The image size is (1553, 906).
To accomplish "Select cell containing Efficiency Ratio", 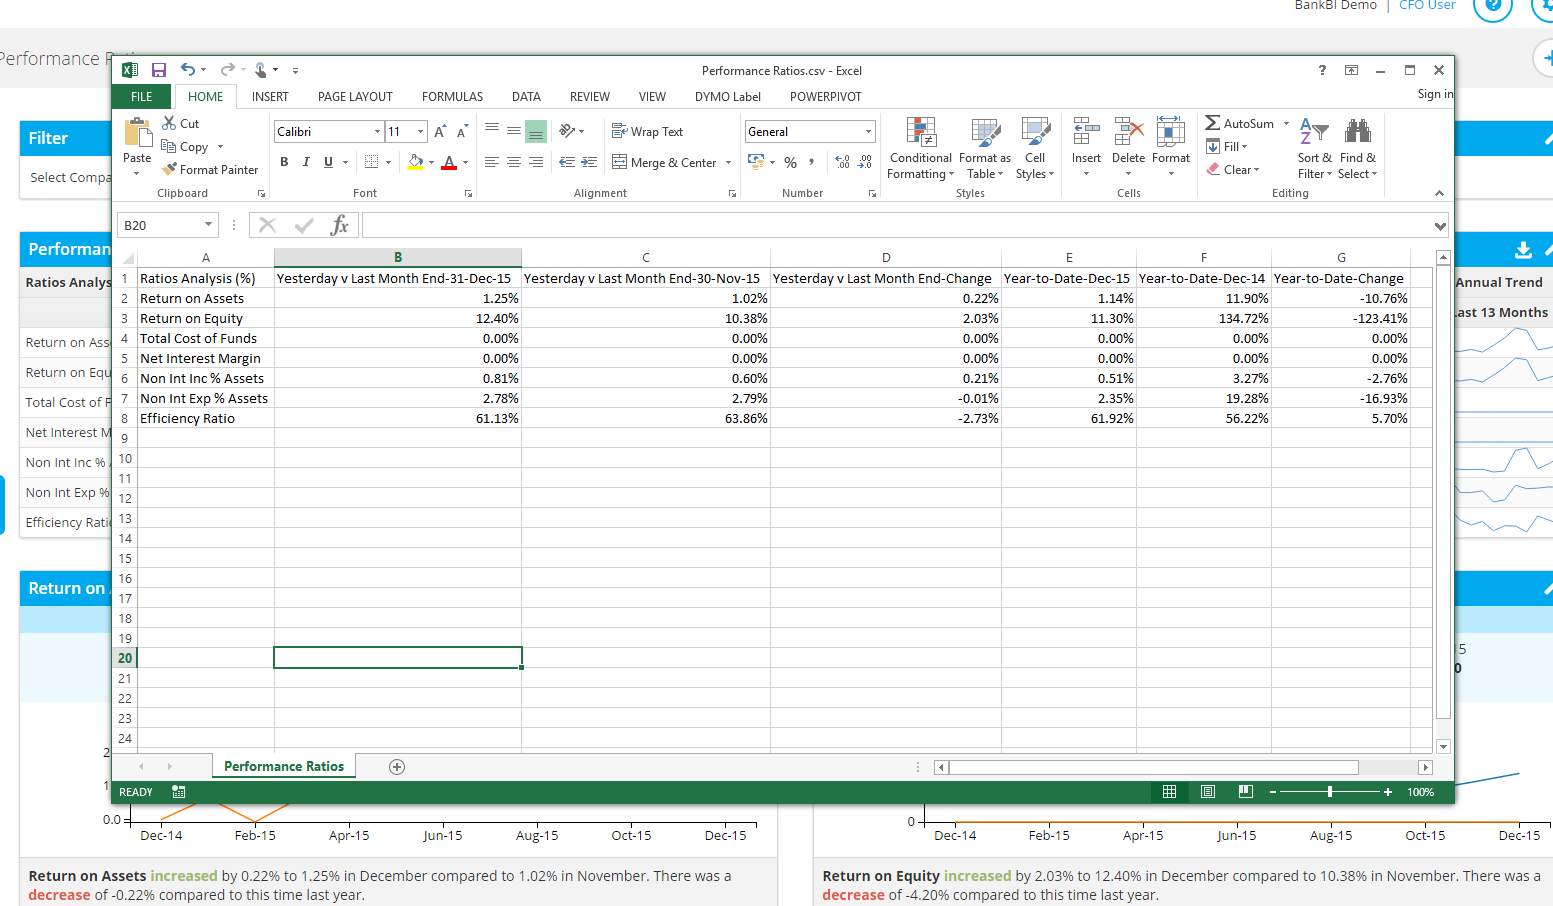I will pos(187,419).
